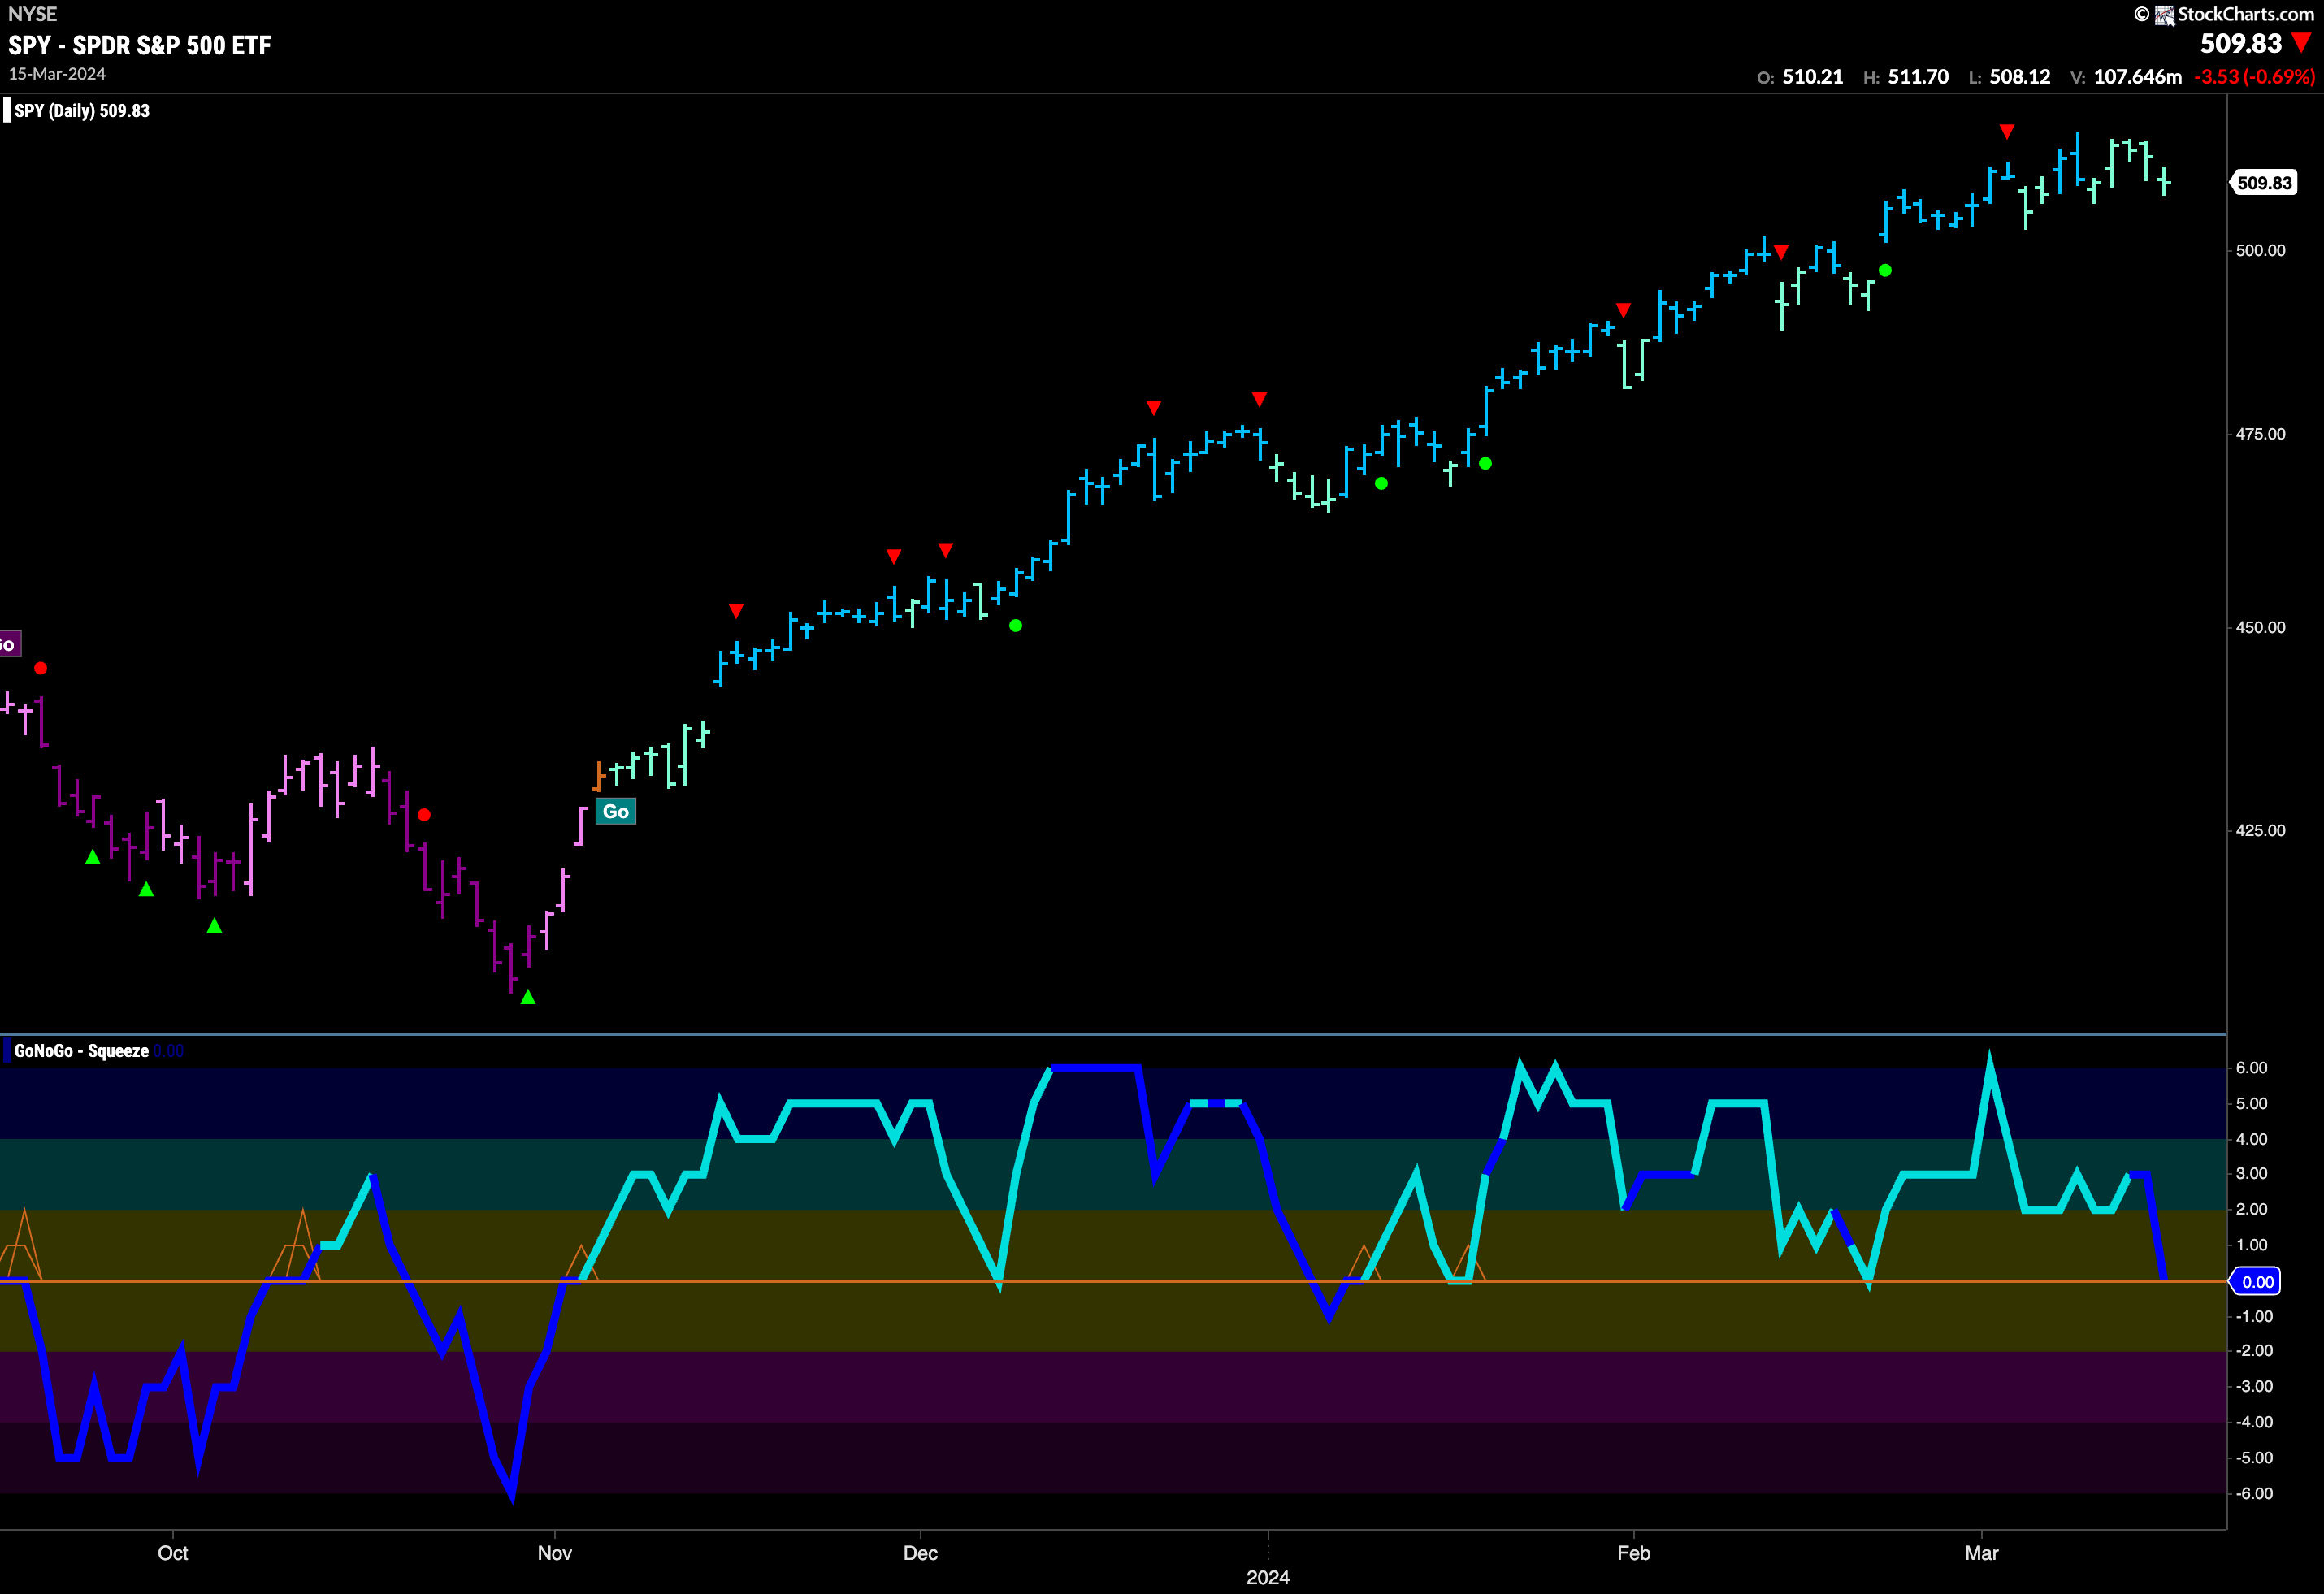2324x1594 pixels.
Task: Click the 500.00 price axis label
Action: [2260, 250]
